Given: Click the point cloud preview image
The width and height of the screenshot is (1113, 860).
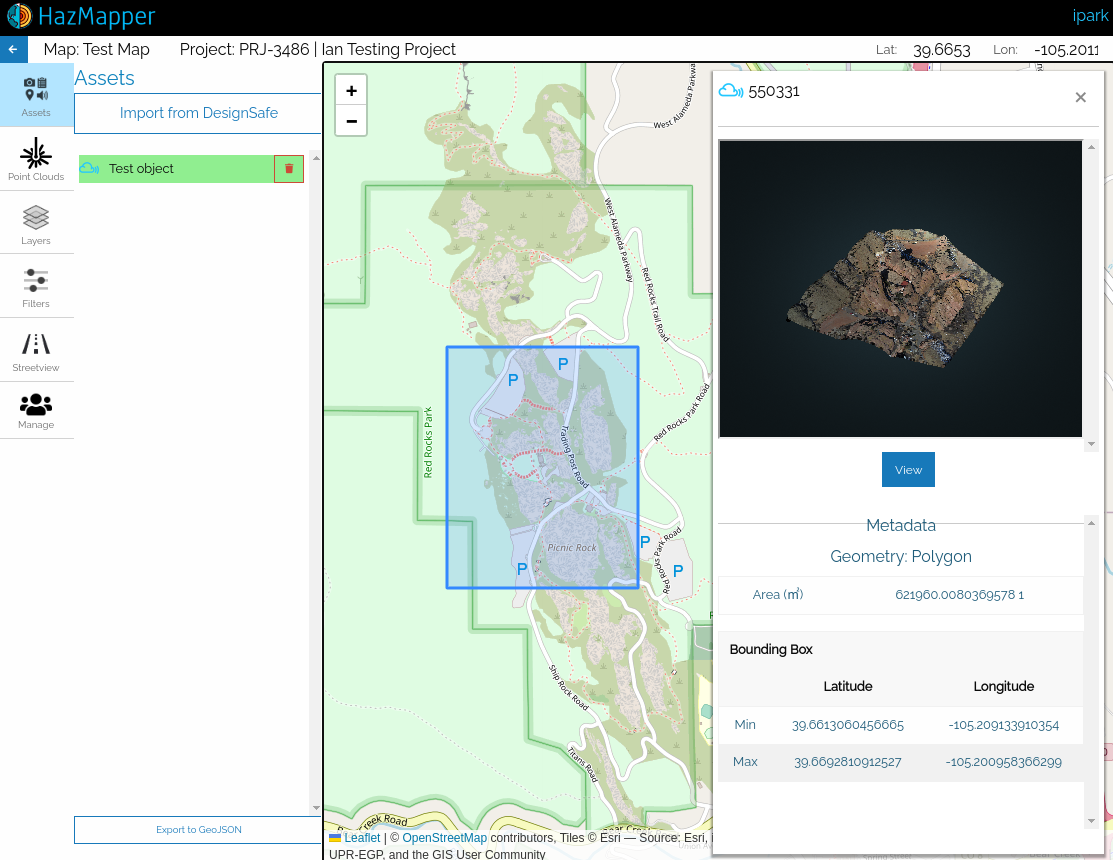Looking at the screenshot, I should (x=900, y=289).
